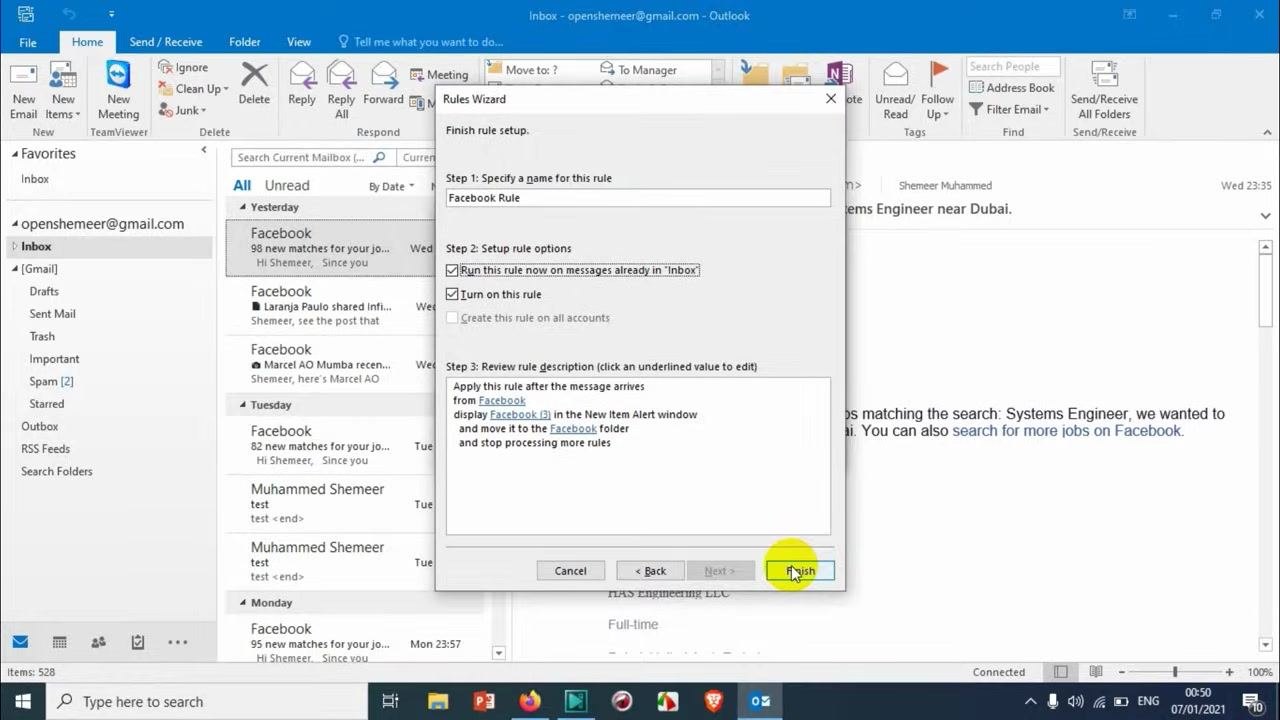Select the Sent Mail folder
The image size is (1280, 720).
52,314
